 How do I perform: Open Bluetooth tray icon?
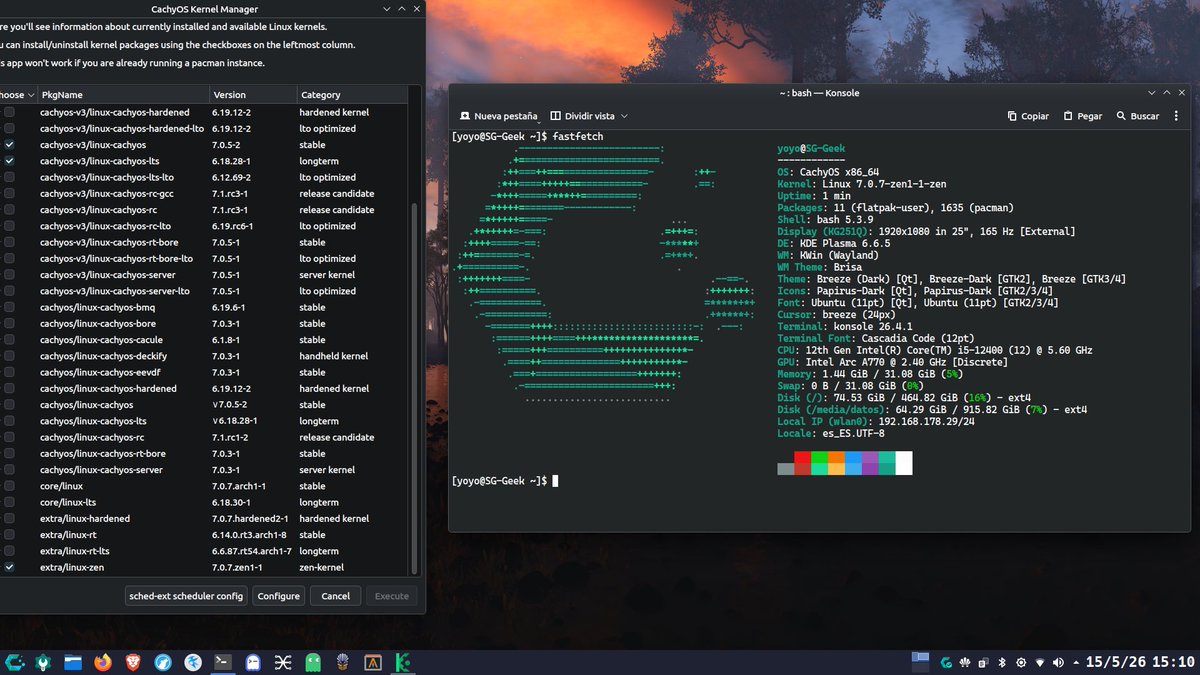point(1004,663)
